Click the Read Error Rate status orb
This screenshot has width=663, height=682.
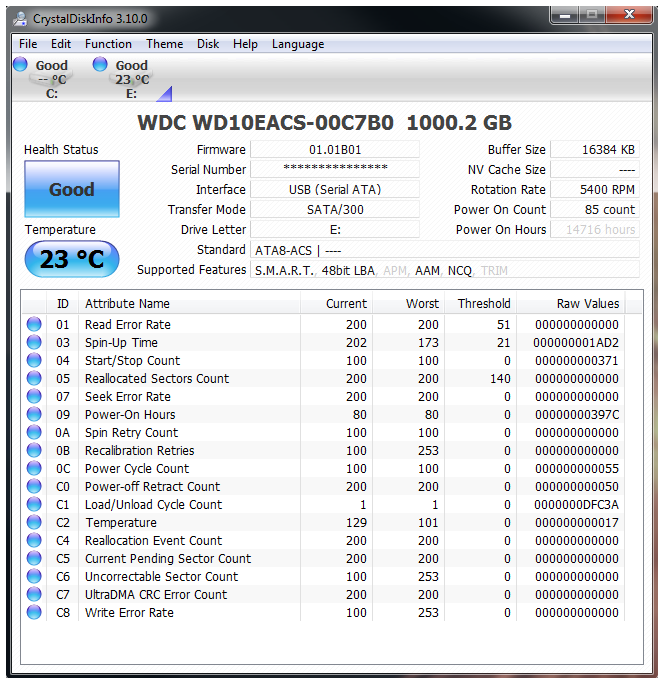point(34,325)
